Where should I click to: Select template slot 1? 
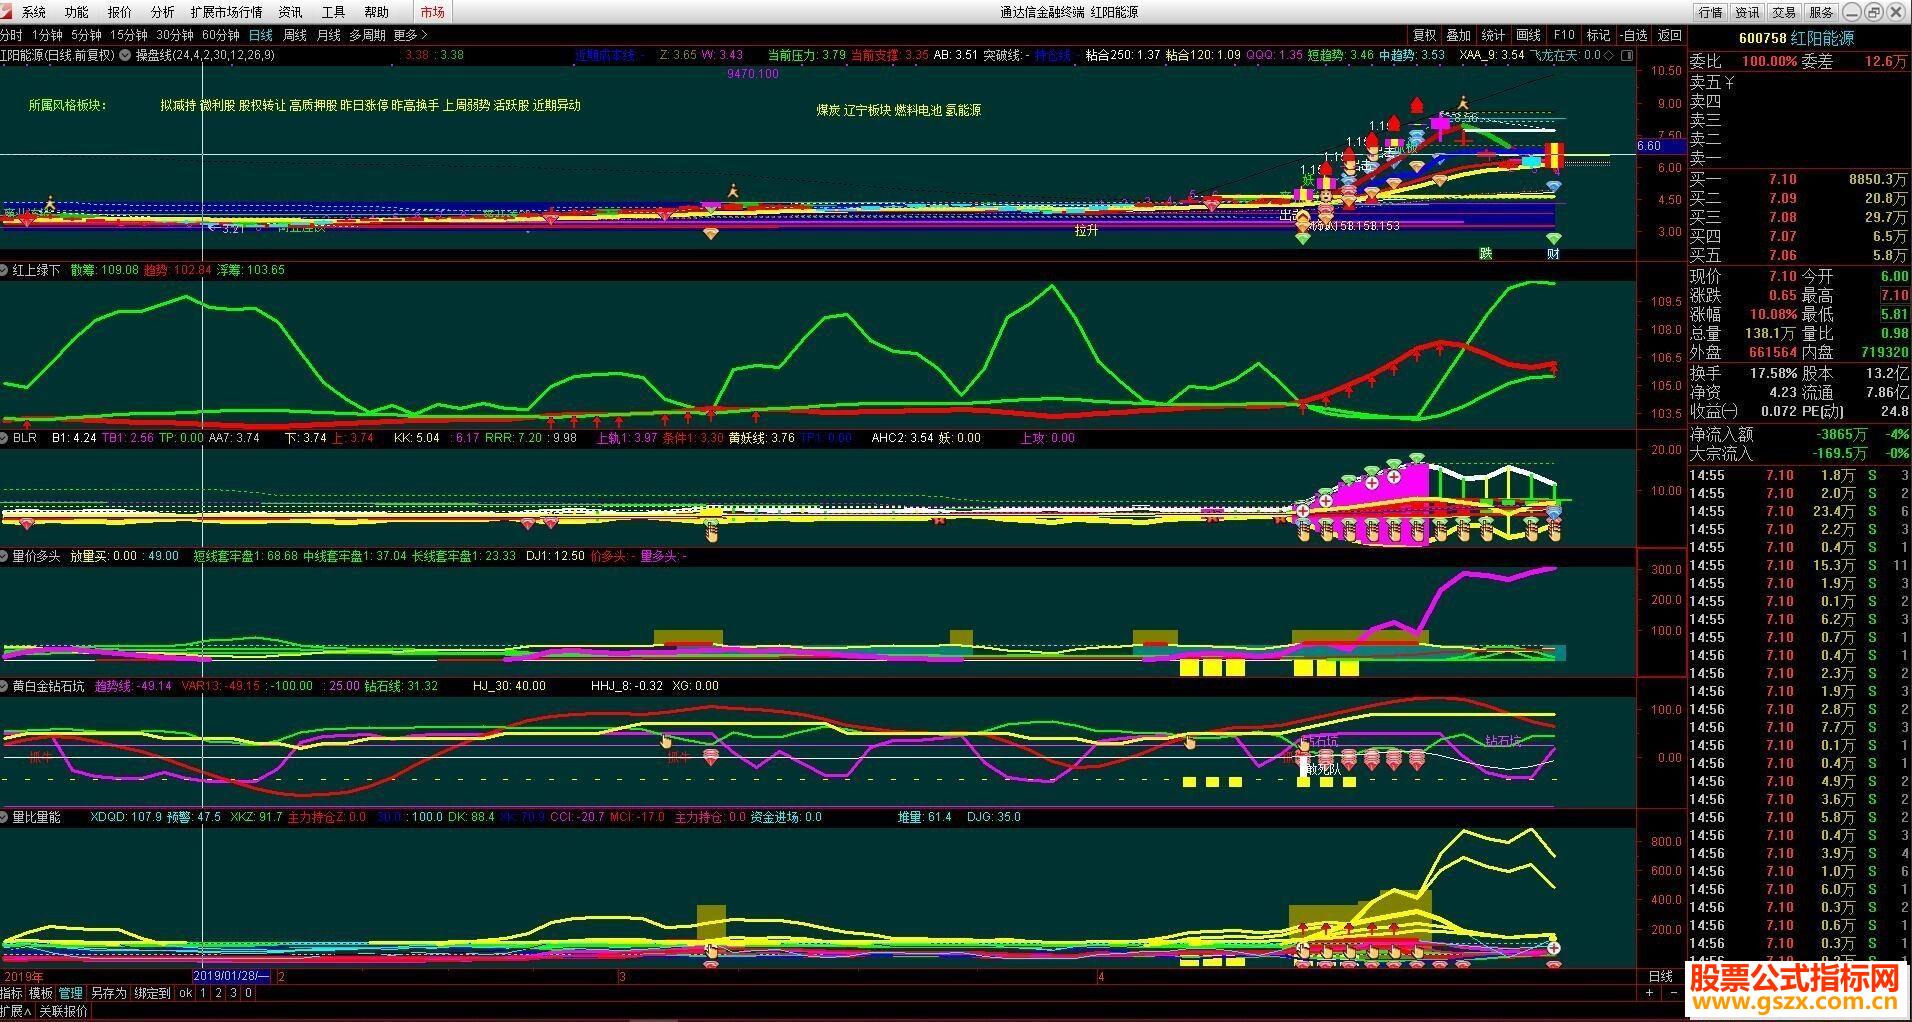pyautogui.click(x=203, y=993)
